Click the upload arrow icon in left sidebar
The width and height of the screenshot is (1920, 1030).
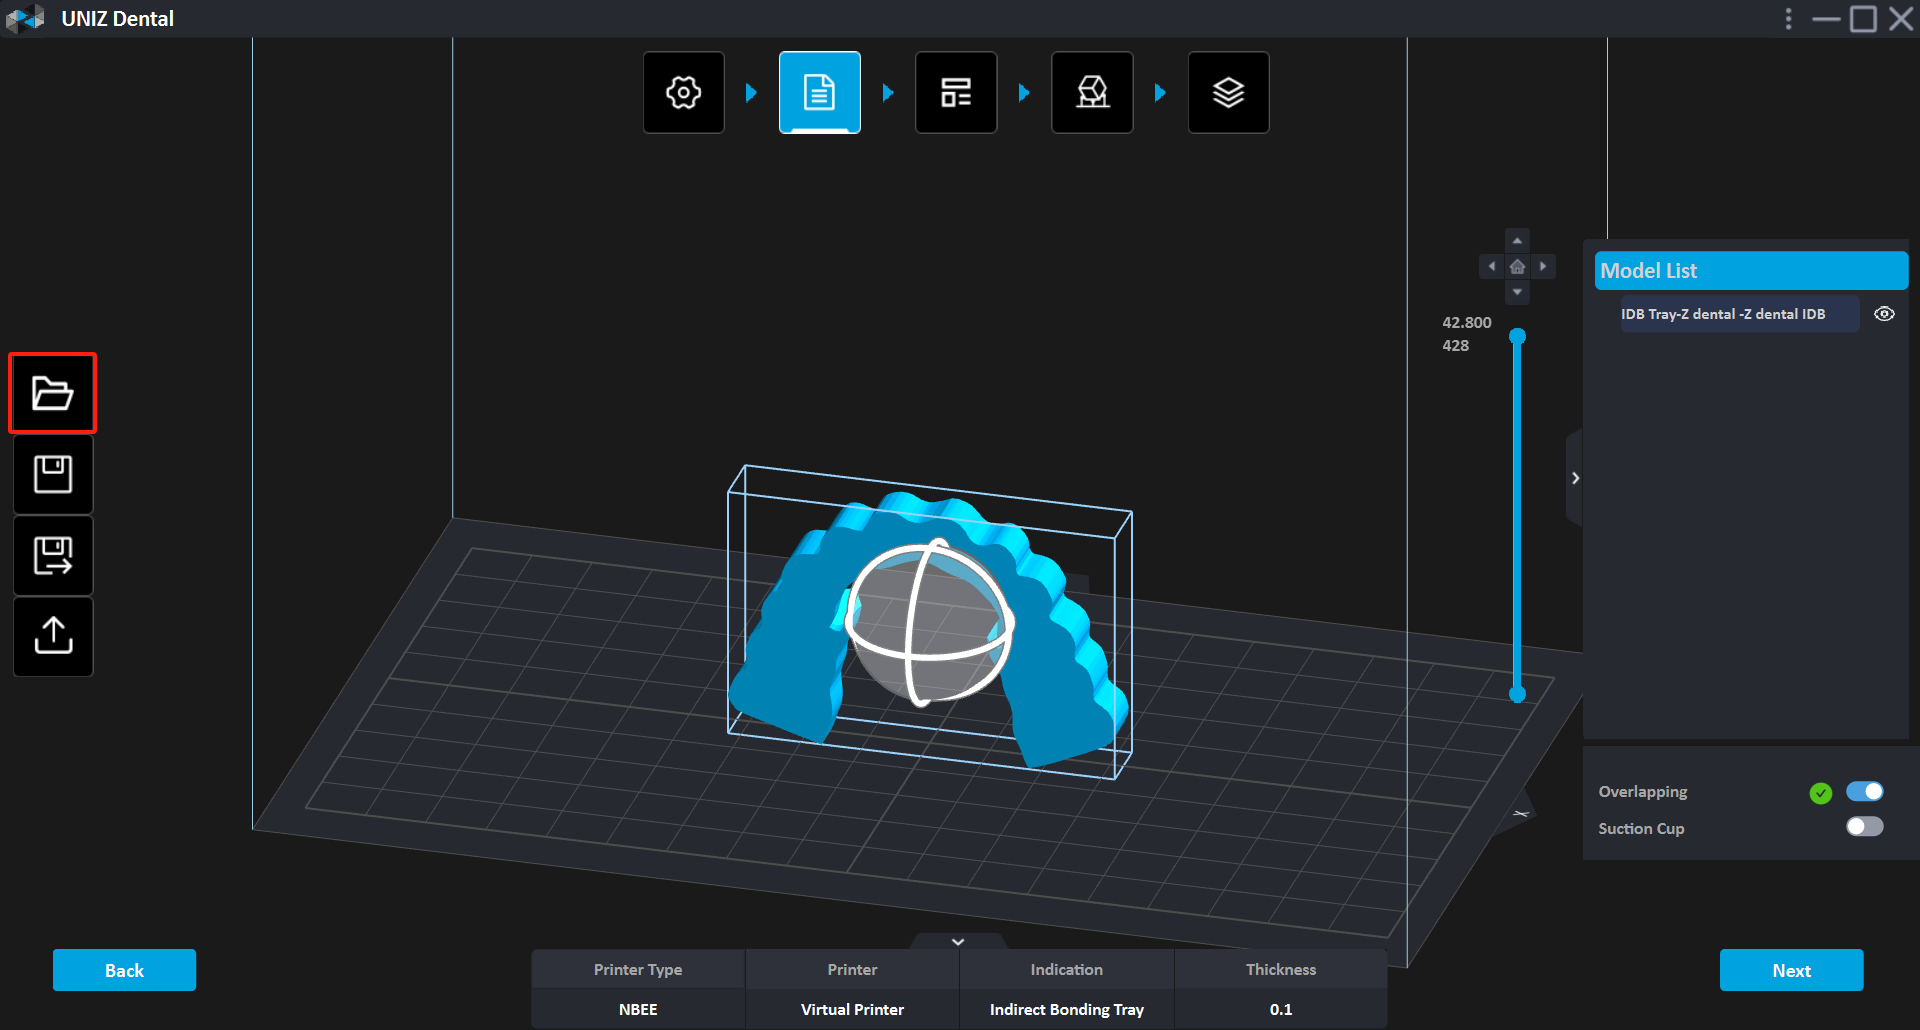click(x=53, y=636)
